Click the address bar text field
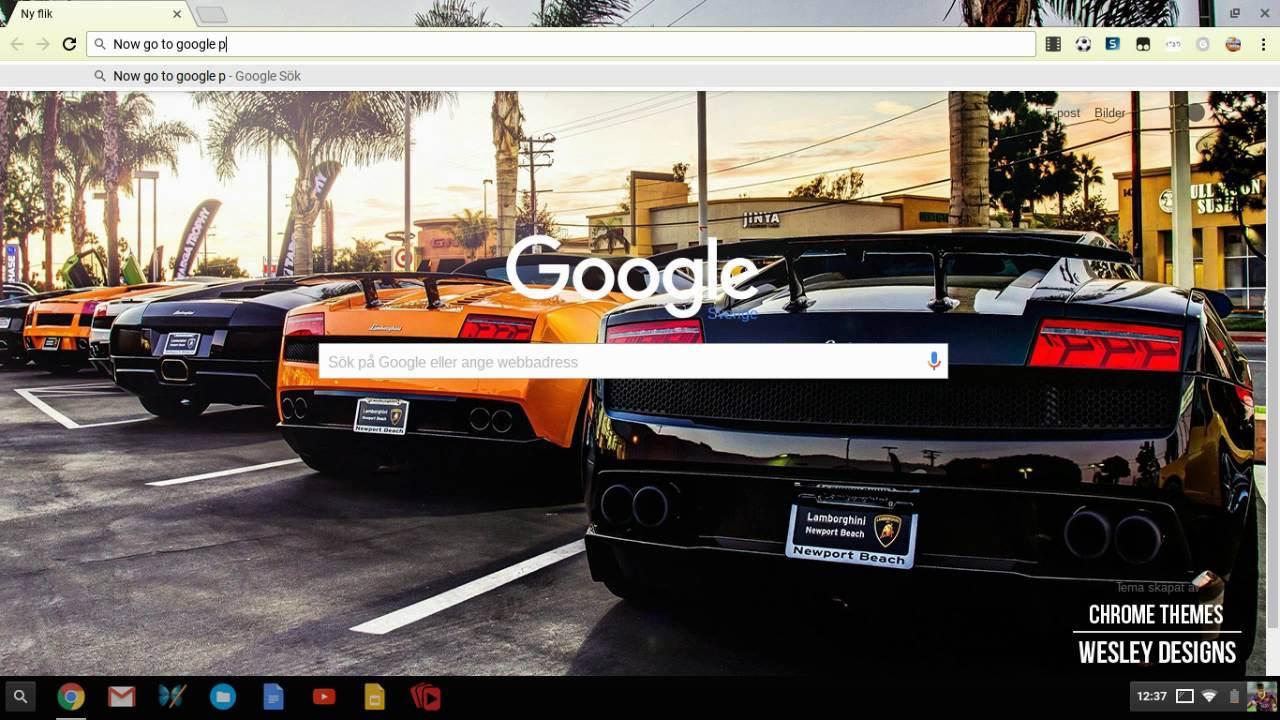Screen dimensions: 1280x720 [x=561, y=44]
